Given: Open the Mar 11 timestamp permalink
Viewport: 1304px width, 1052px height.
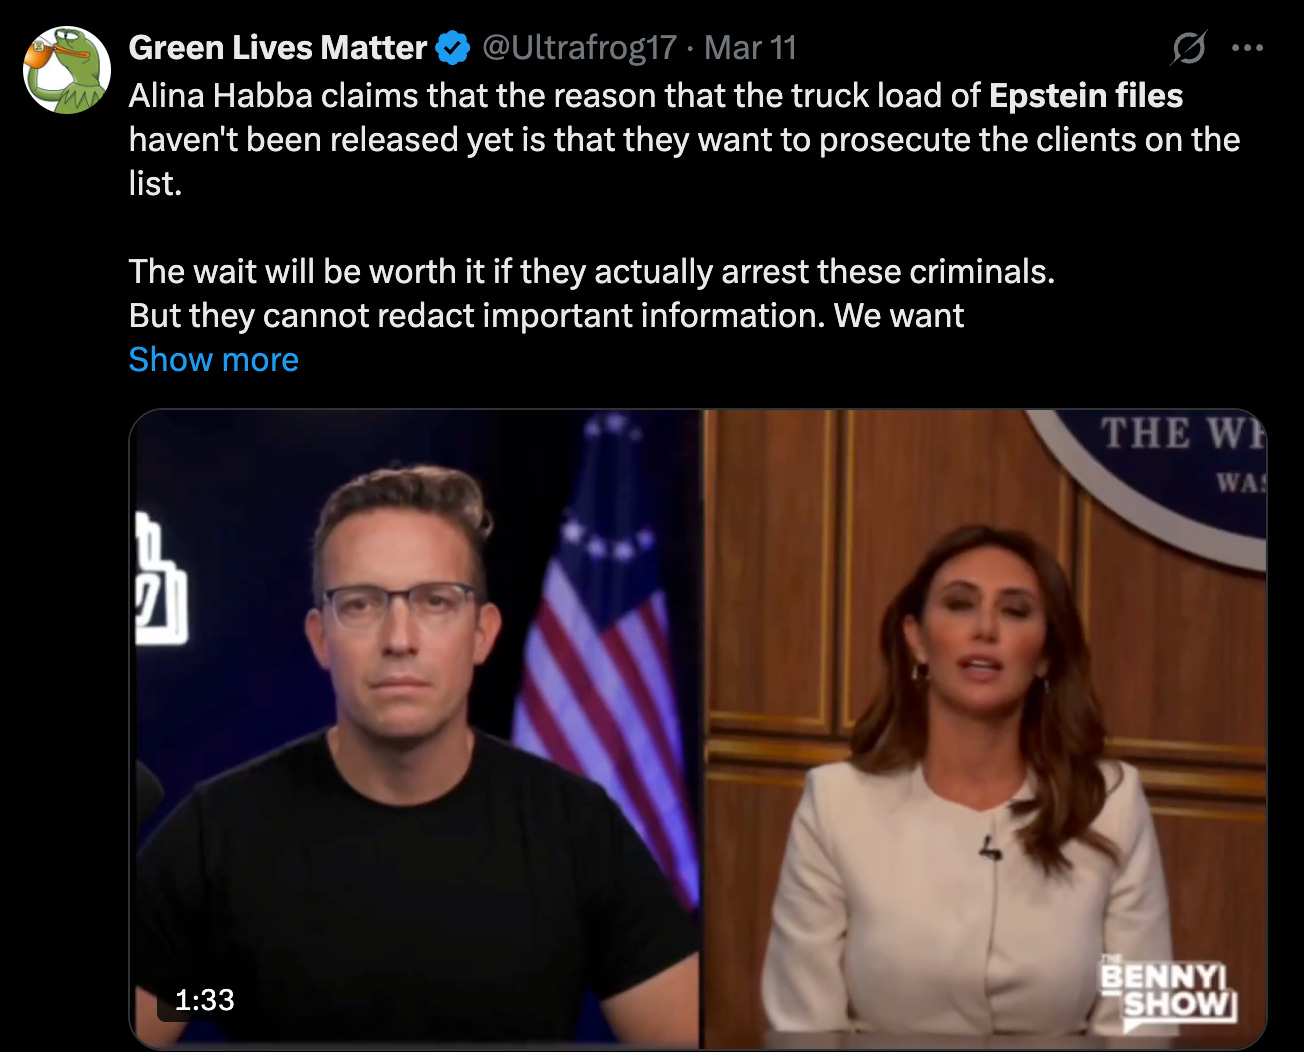Looking at the screenshot, I should (x=750, y=47).
